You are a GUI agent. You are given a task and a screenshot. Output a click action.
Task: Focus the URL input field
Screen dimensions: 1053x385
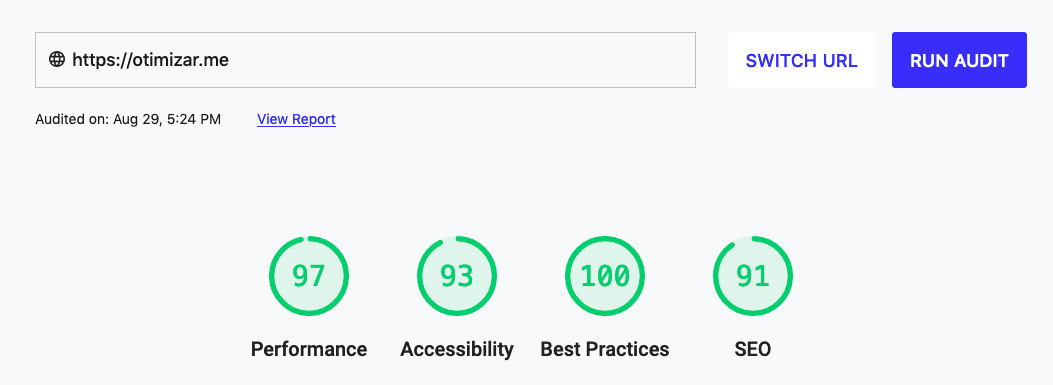click(x=365, y=60)
